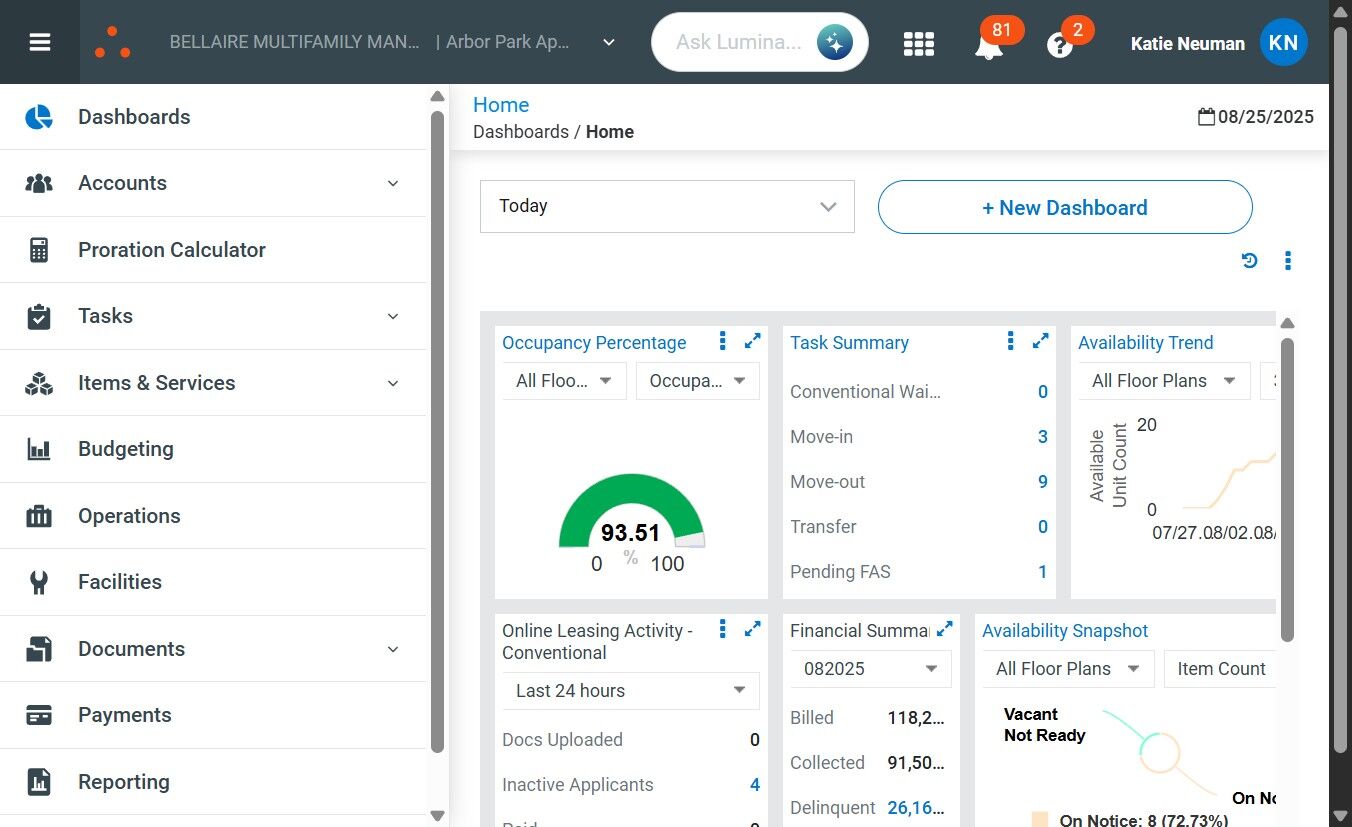
Task: Open Availability Trend All Floor Plans dropdown
Action: pyautogui.click(x=1164, y=381)
